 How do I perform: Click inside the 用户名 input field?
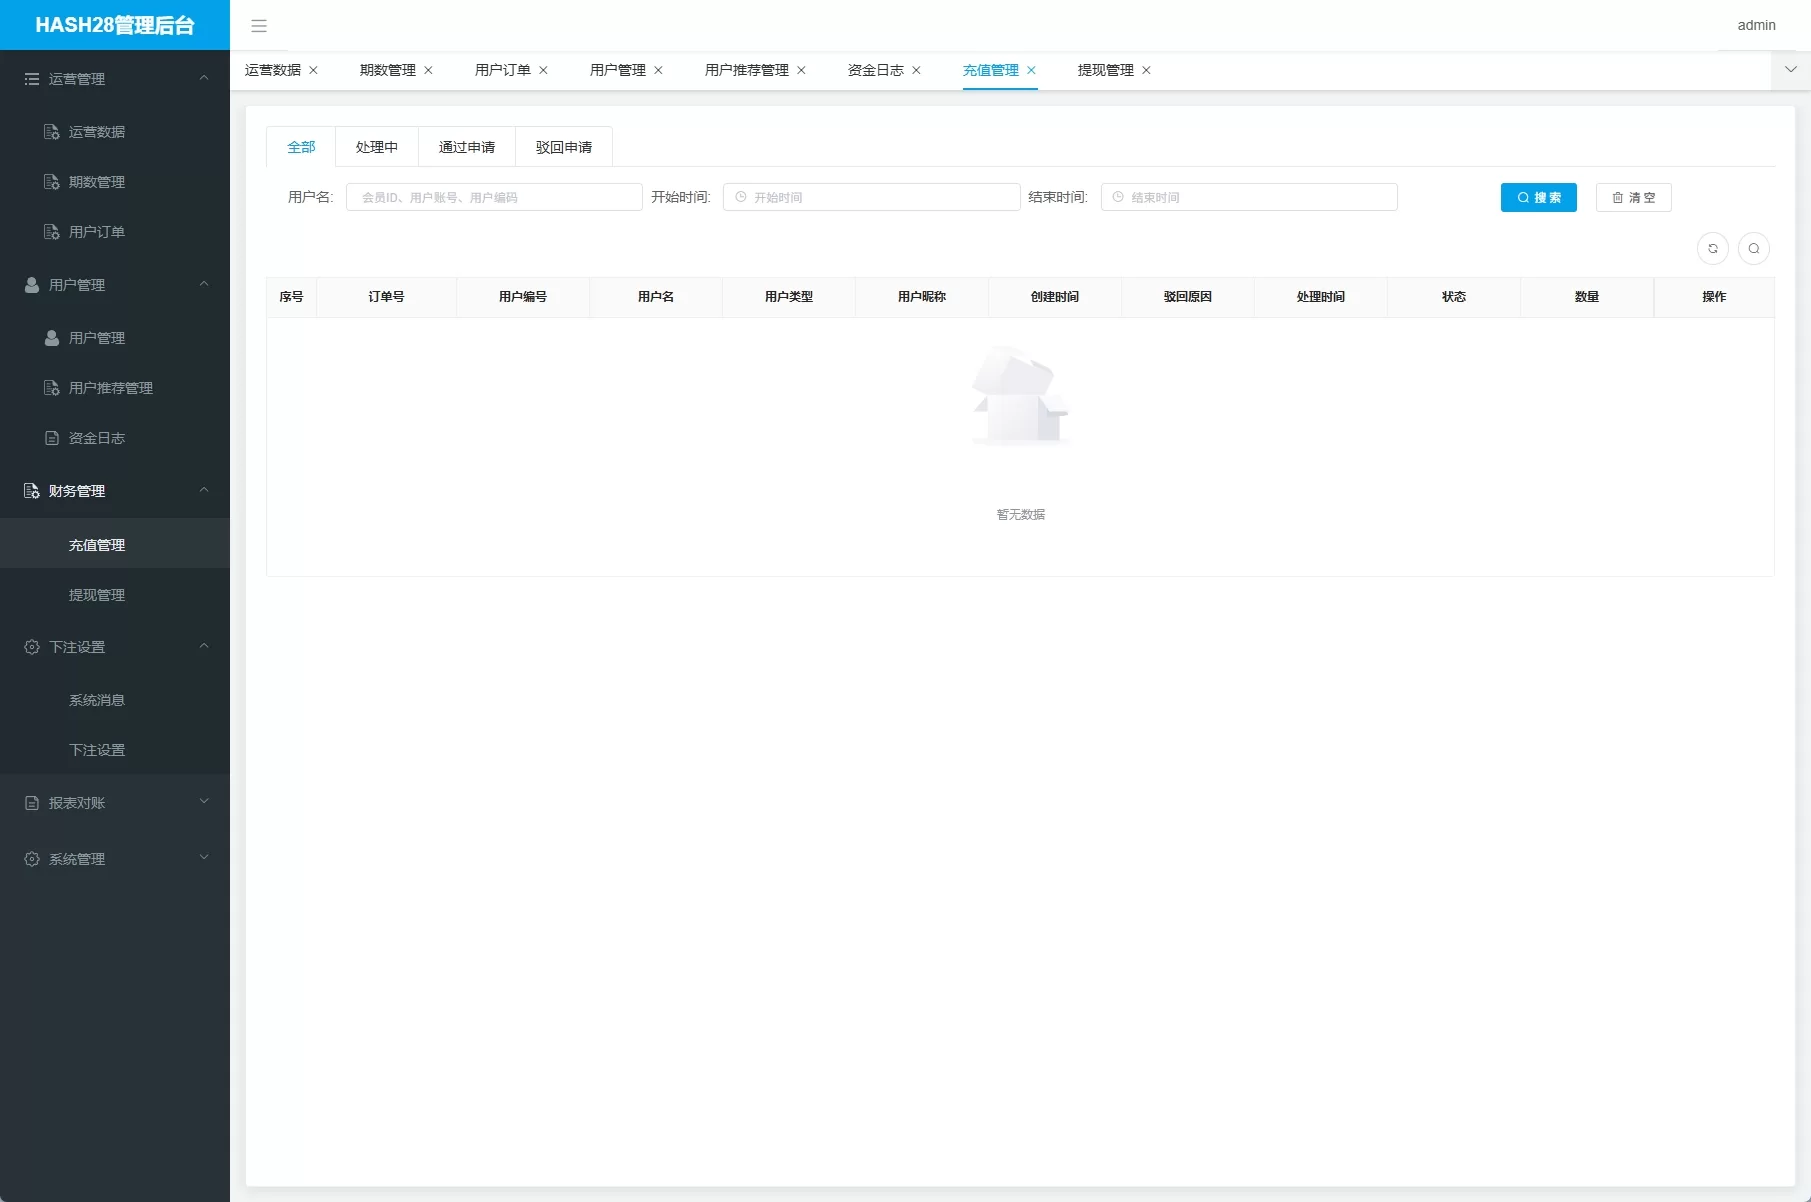click(493, 197)
